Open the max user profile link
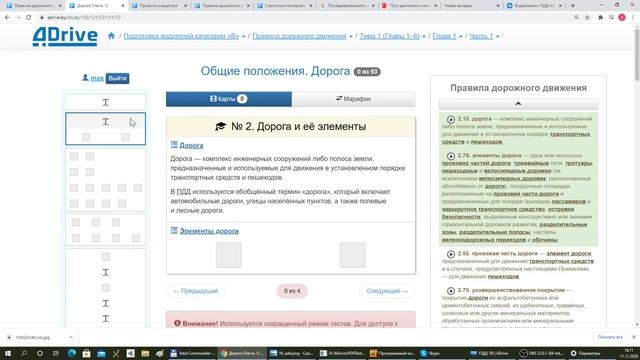Image resolution: width=640 pixels, height=360 pixels. pos(97,78)
